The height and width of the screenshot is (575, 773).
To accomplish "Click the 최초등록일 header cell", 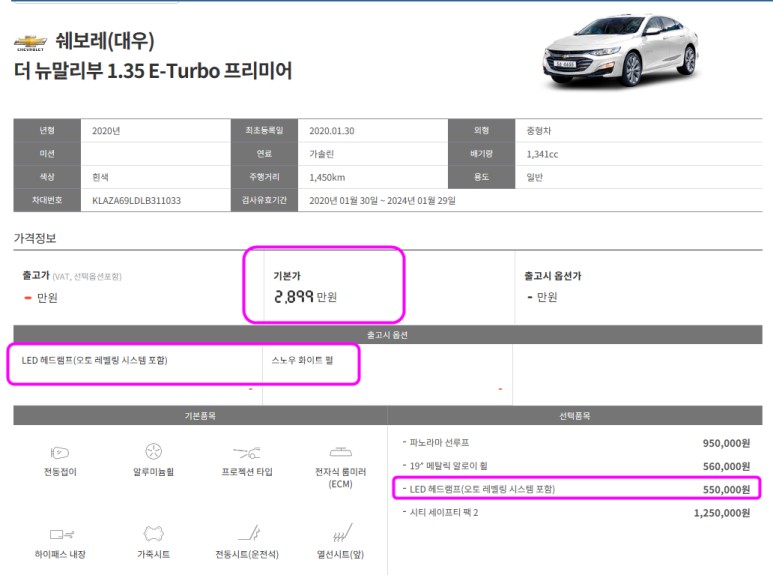I will 264,130.
